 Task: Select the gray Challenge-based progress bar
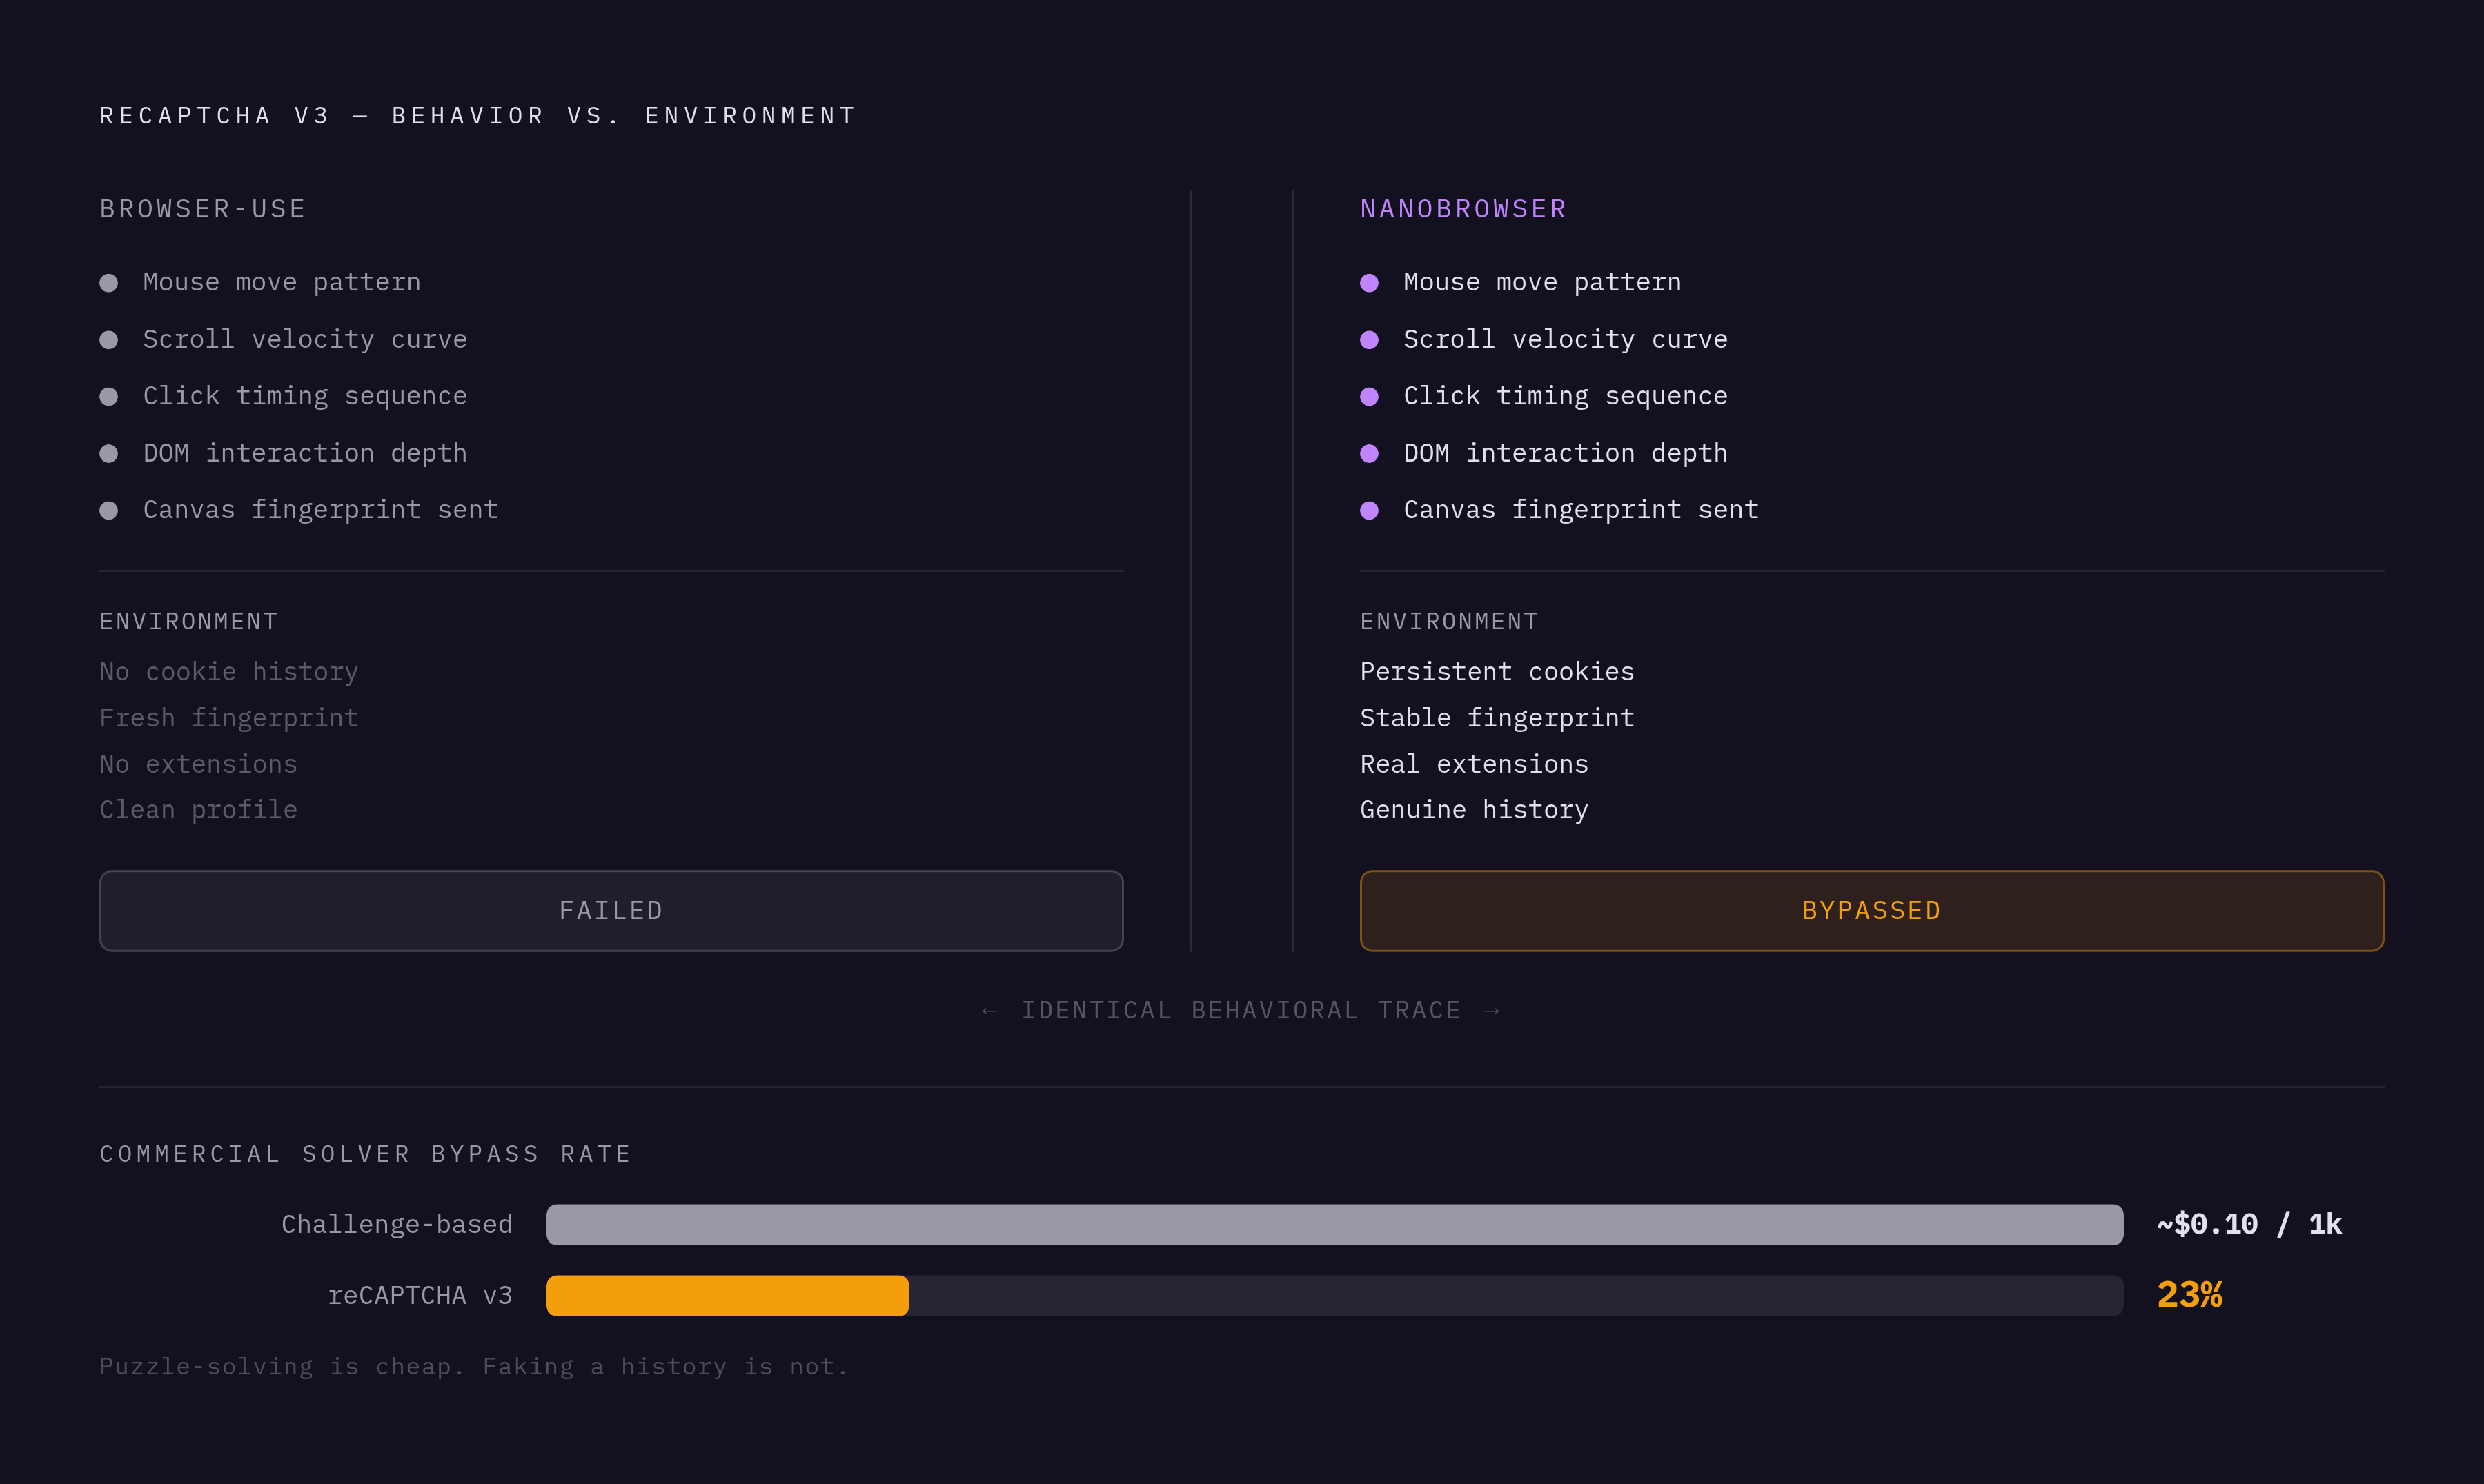(x=1334, y=1224)
